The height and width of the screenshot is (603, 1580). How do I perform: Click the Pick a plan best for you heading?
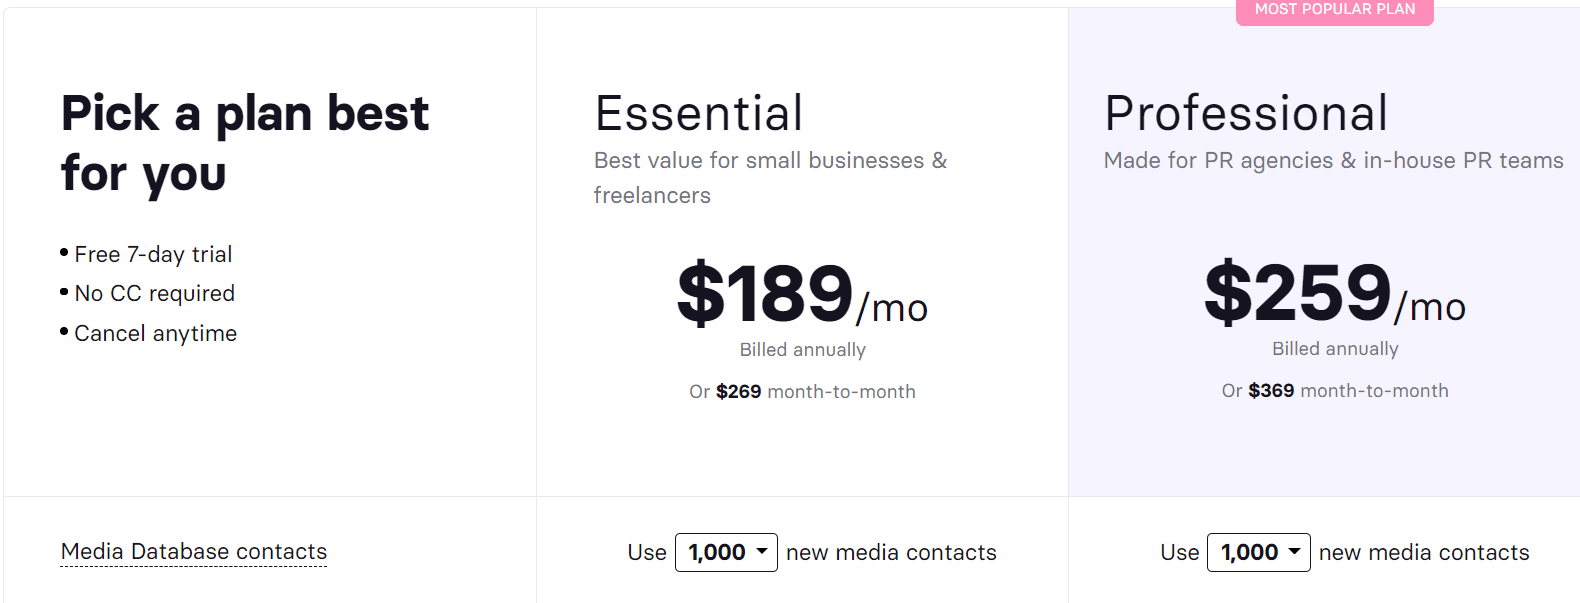click(x=245, y=143)
